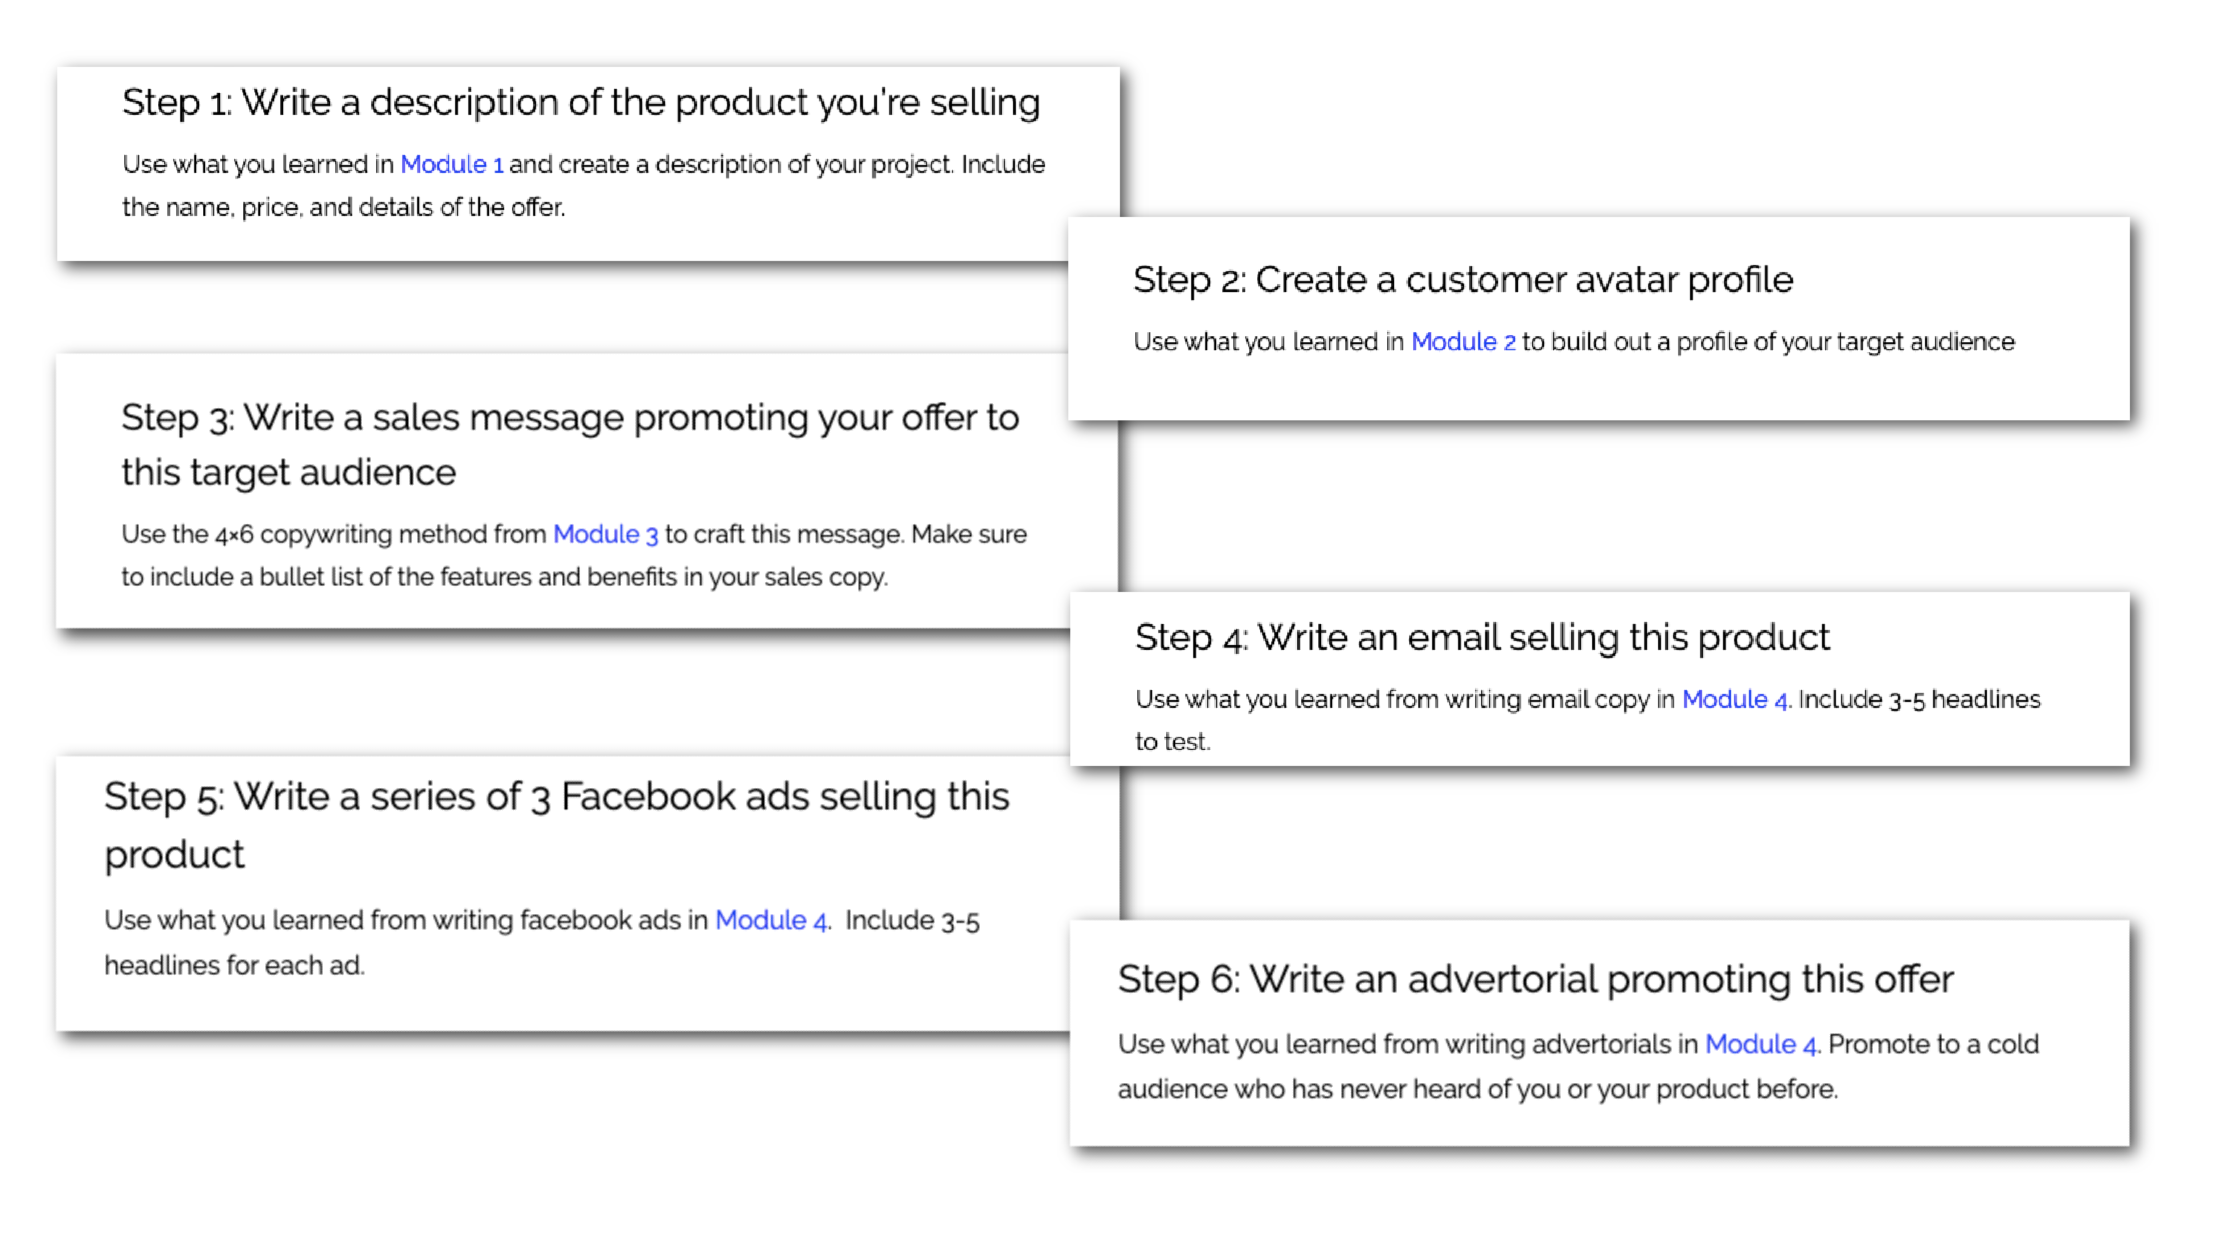Viewport: 2240px width, 1260px height.
Task: Click the Step 4 'to test.' text line
Action: (x=1172, y=742)
